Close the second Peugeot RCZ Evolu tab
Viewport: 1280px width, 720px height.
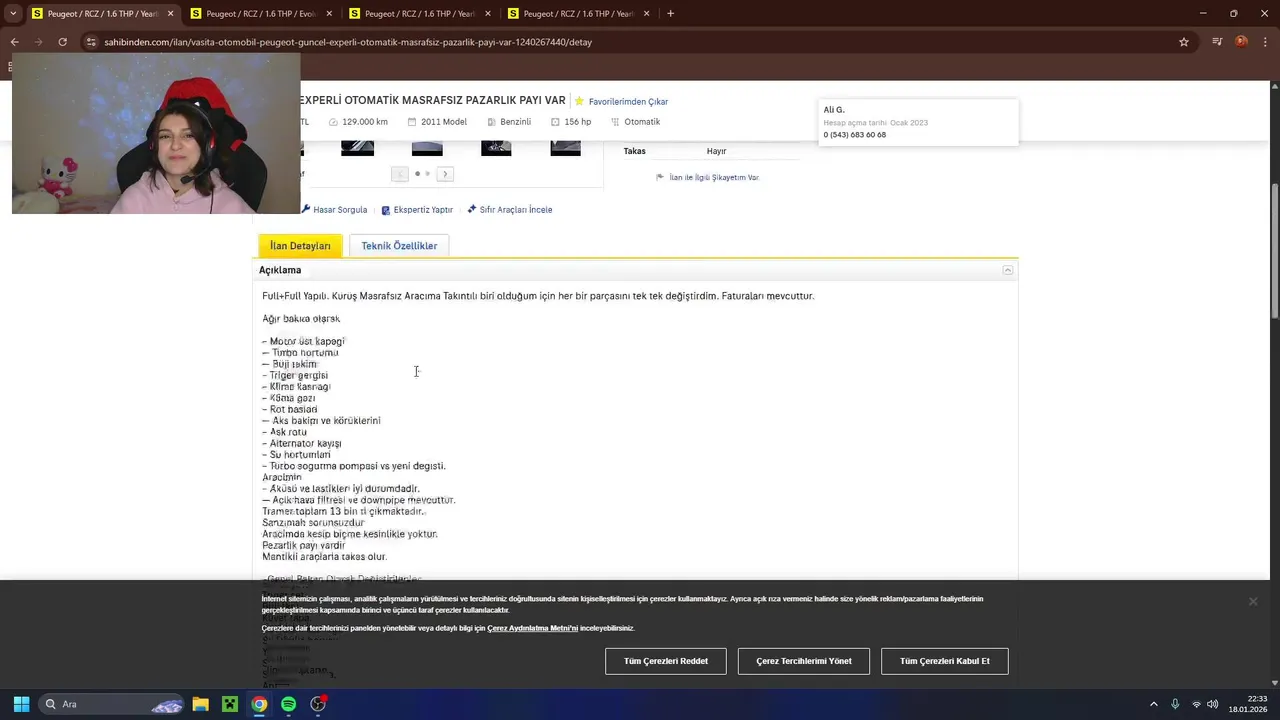329,14
